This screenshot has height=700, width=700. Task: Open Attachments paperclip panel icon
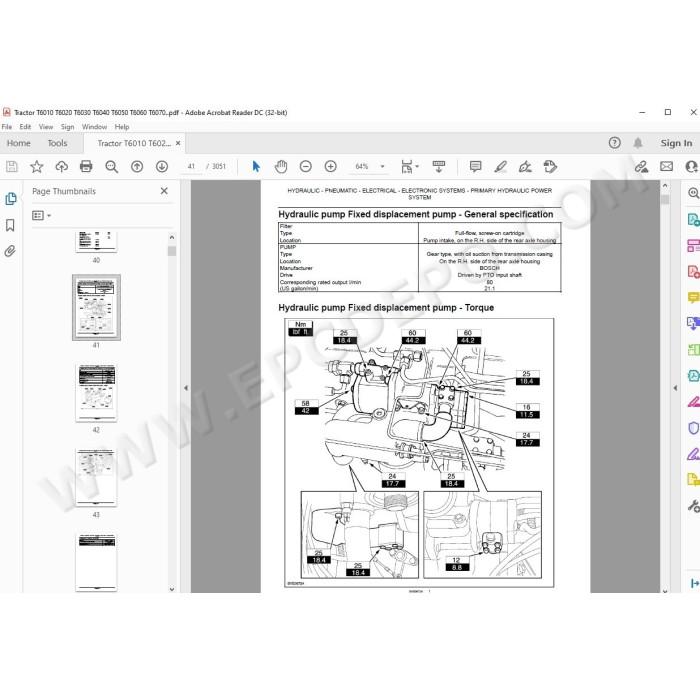pos(10,251)
